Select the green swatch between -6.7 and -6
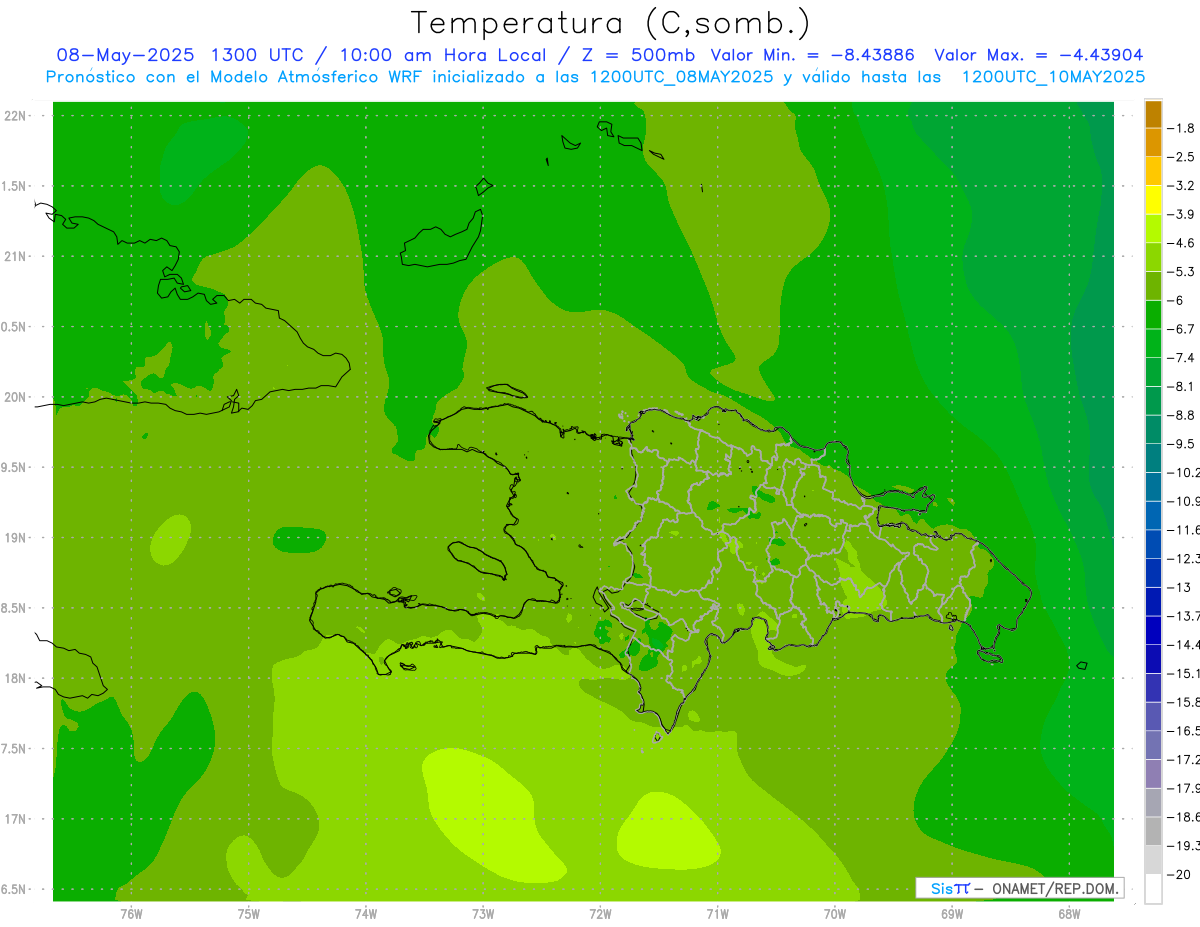The image size is (1200, 927). tap(1153, 315)
